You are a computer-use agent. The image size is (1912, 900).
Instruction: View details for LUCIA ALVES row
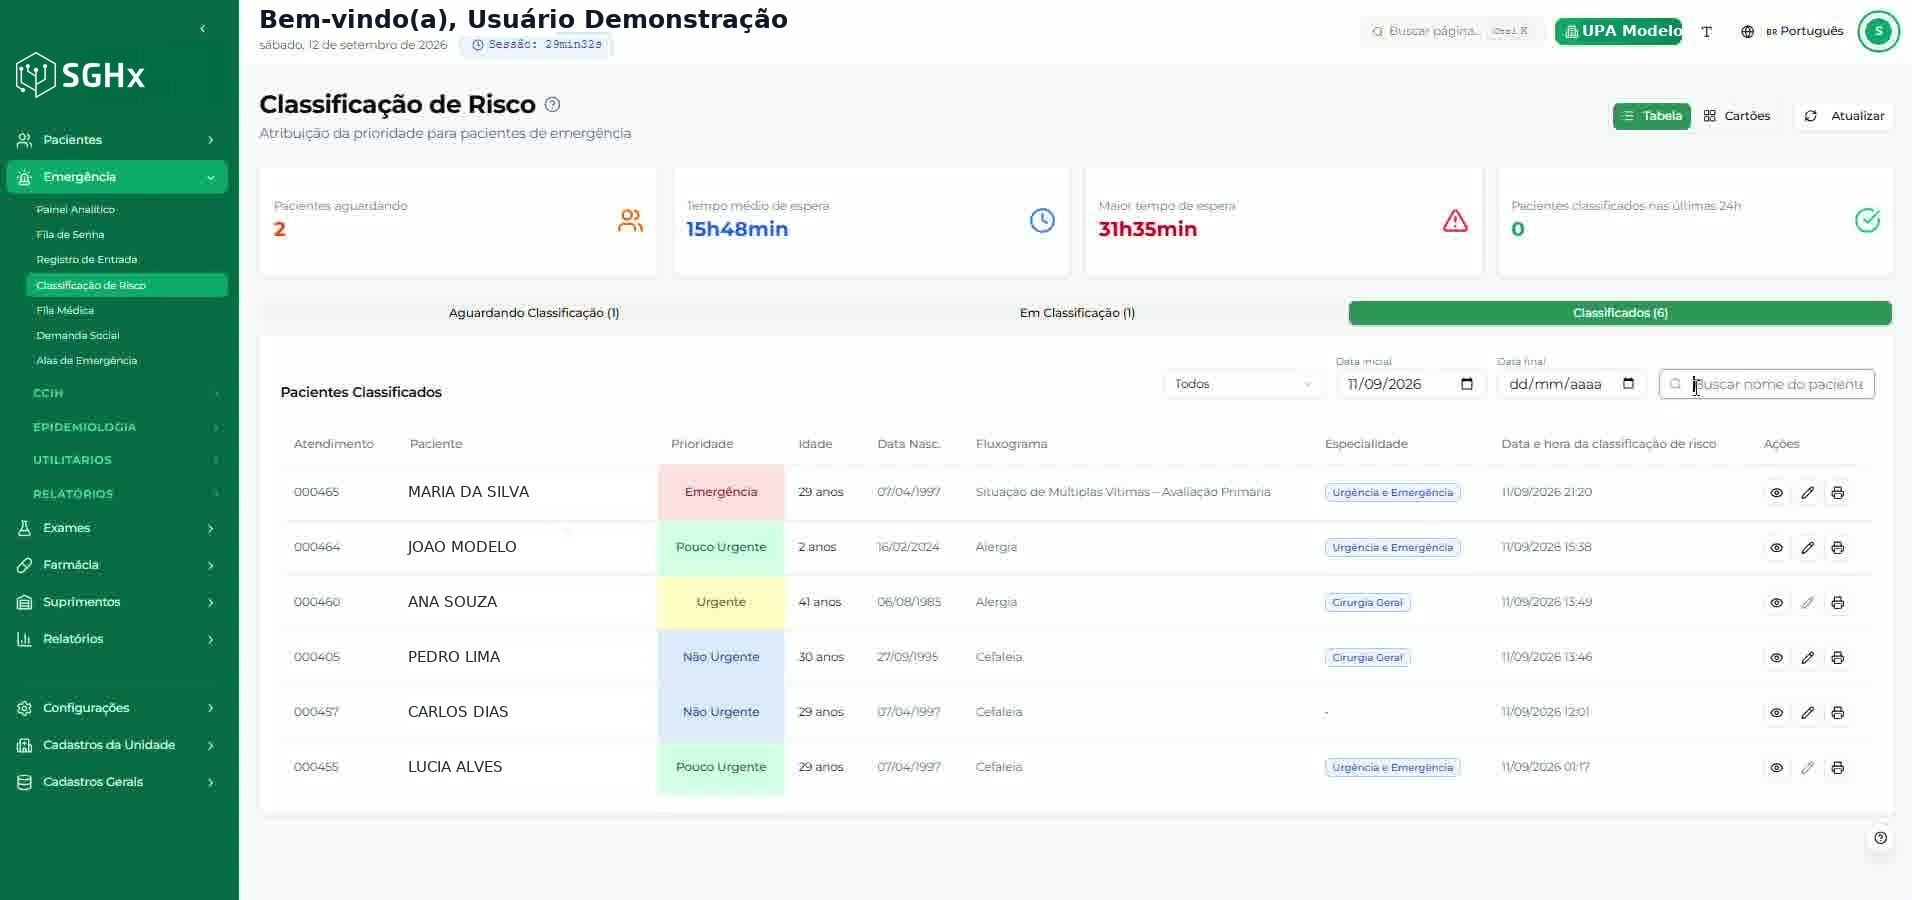click(1776, 768)
